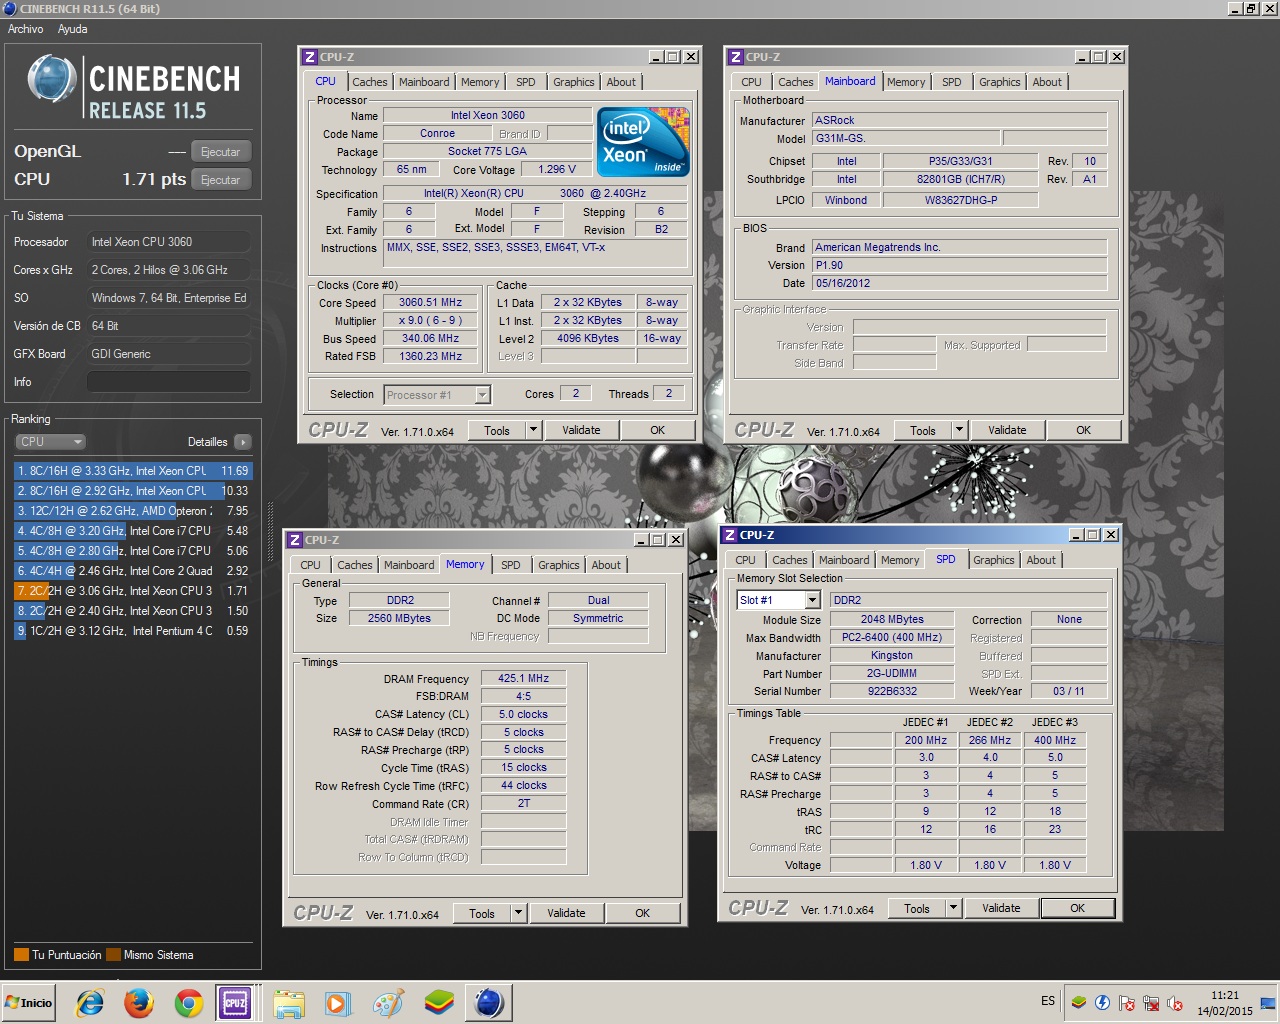Screen dimensions: 1280x1024
Task: Click OK in the Memory tab window
Action: coord(642,913)
